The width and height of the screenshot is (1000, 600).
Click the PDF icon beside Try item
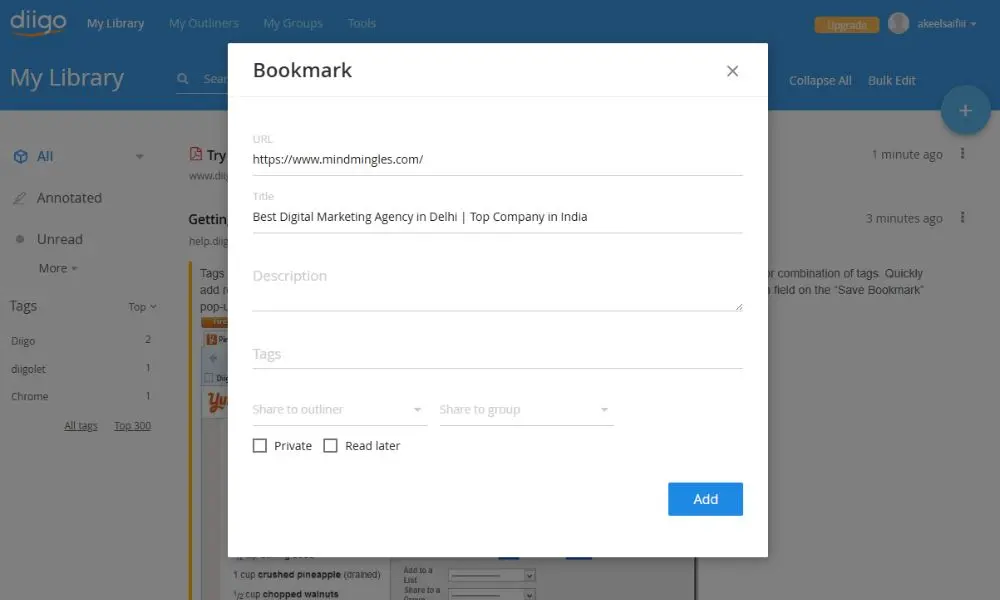(196, 154)
